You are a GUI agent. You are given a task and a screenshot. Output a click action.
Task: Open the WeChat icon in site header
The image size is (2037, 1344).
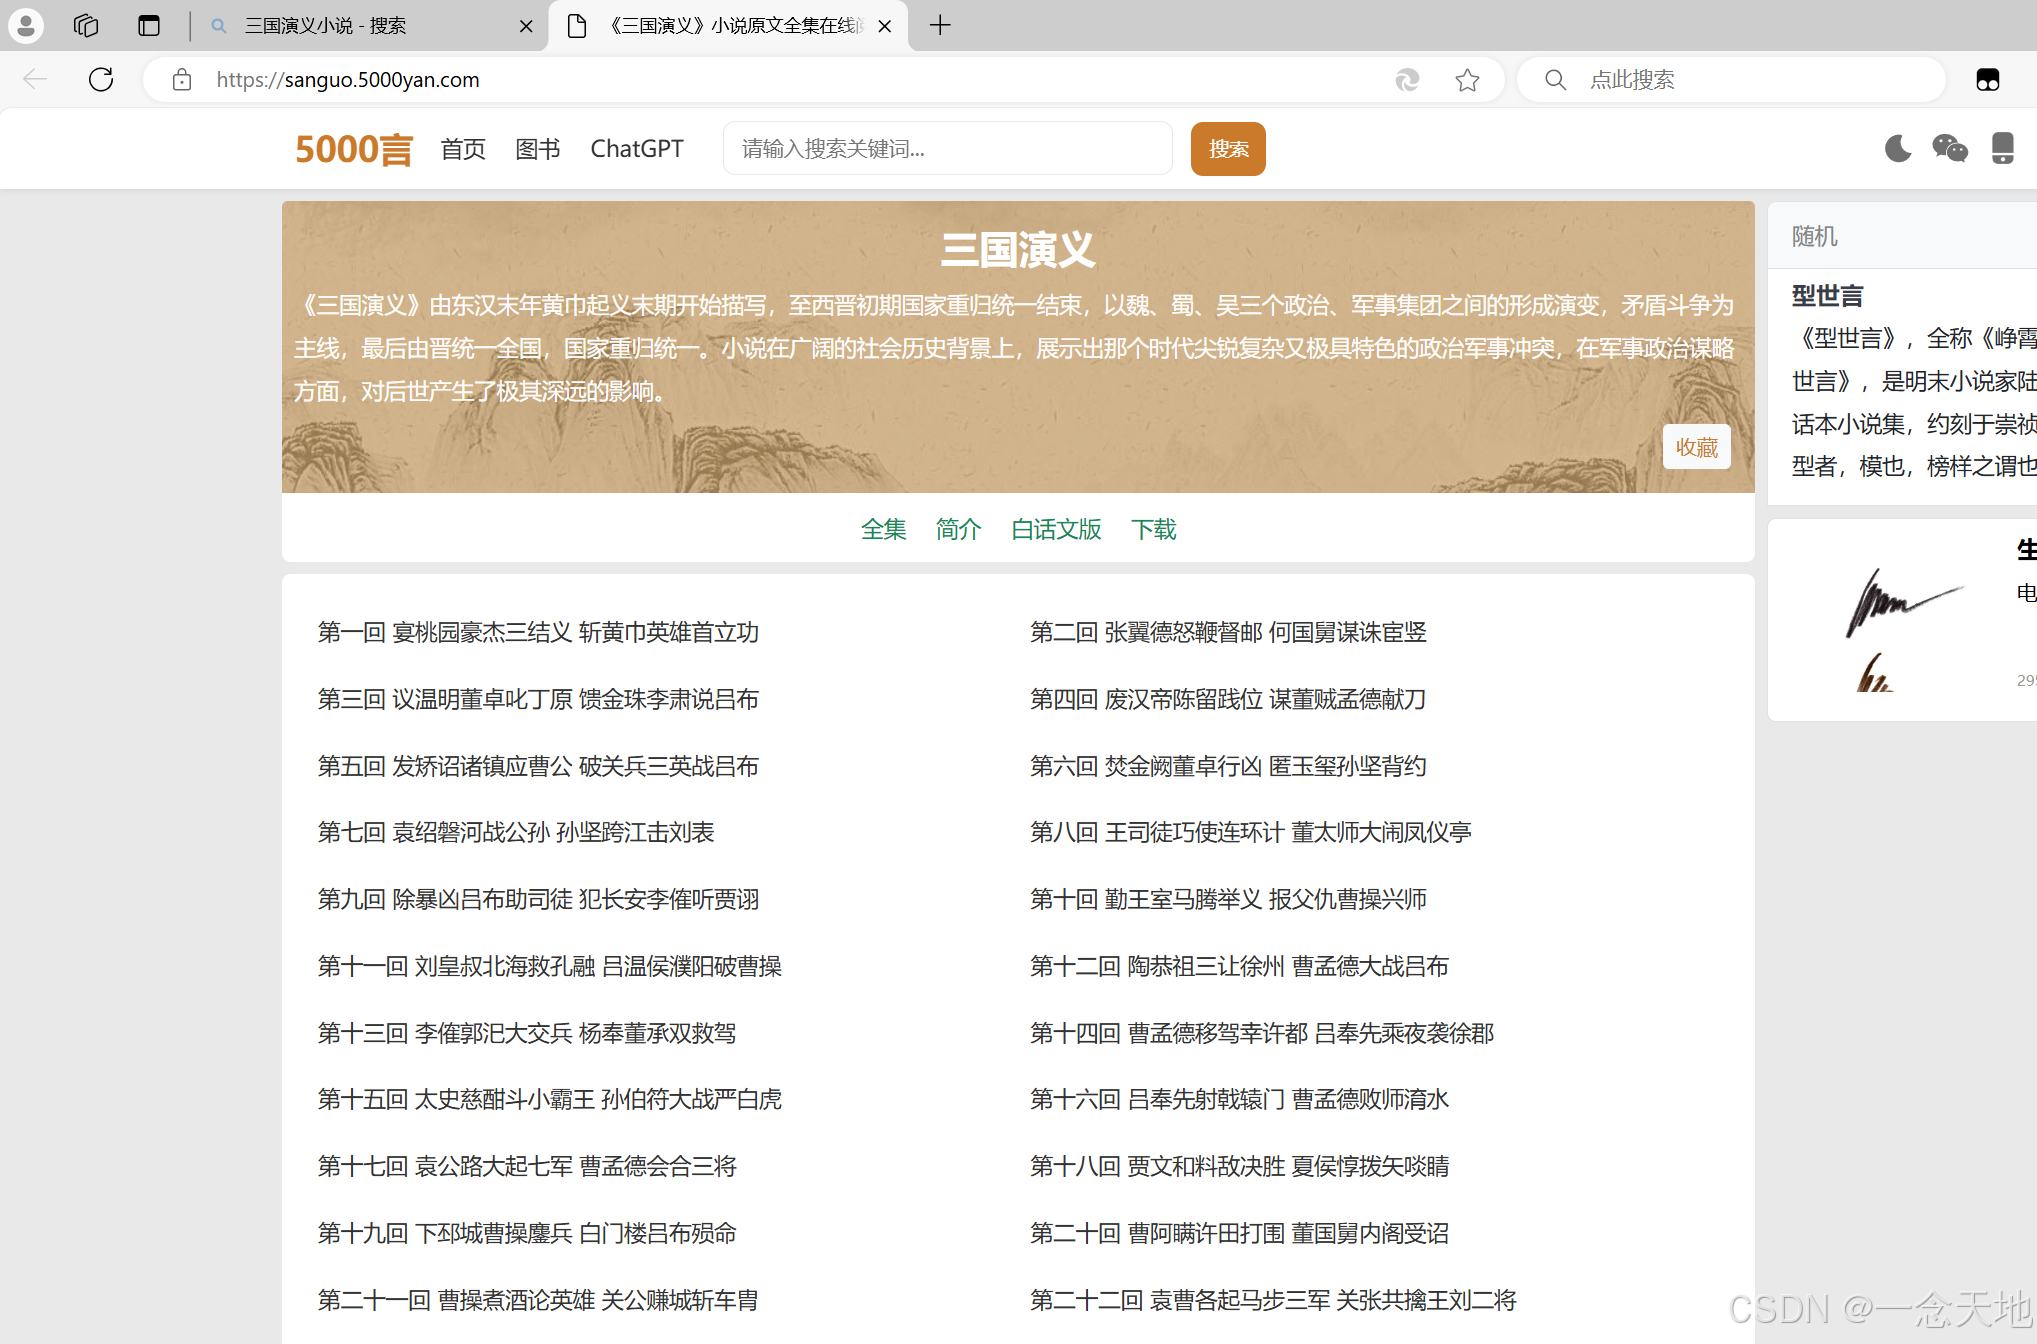(x=1950, y=149)
